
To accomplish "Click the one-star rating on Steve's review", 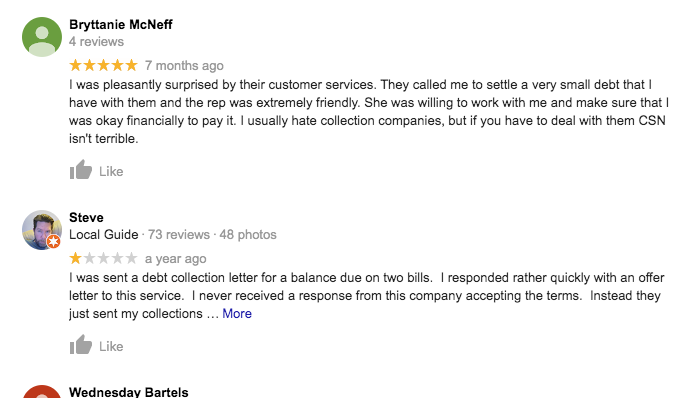I will [103, 258].
